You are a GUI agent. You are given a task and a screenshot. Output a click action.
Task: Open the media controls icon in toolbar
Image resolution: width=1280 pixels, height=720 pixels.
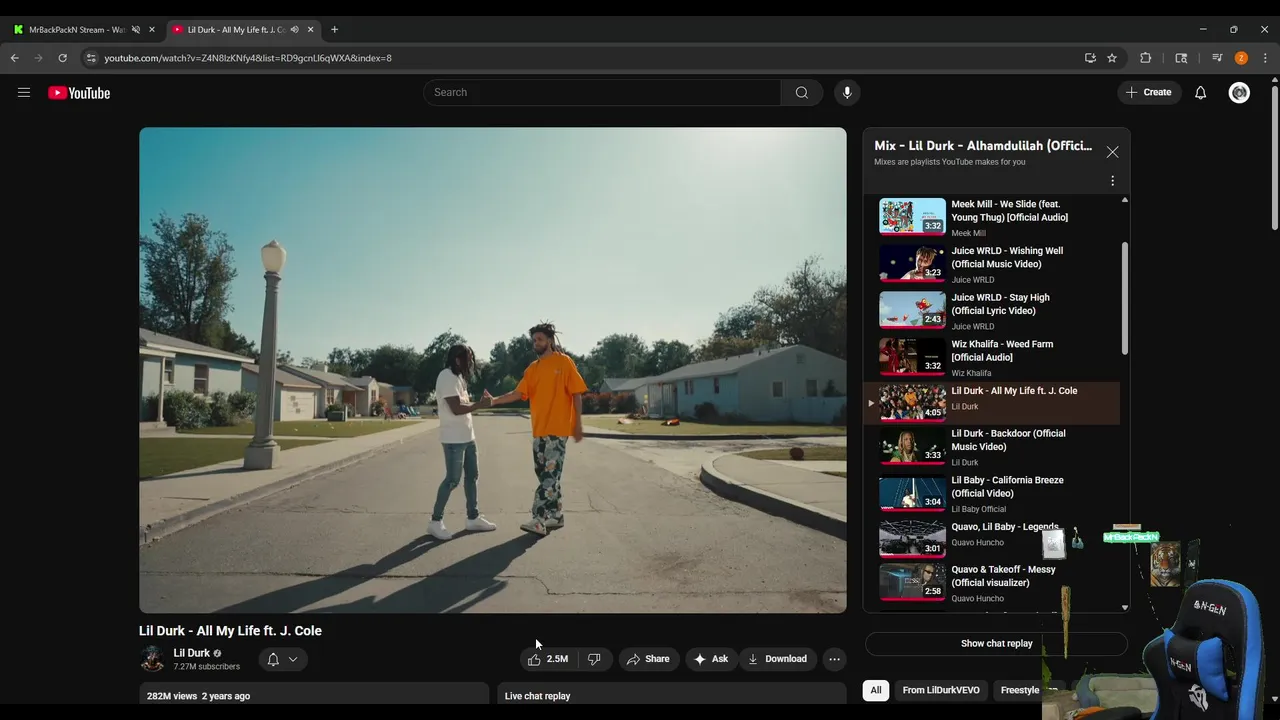tap(1217, 58)
